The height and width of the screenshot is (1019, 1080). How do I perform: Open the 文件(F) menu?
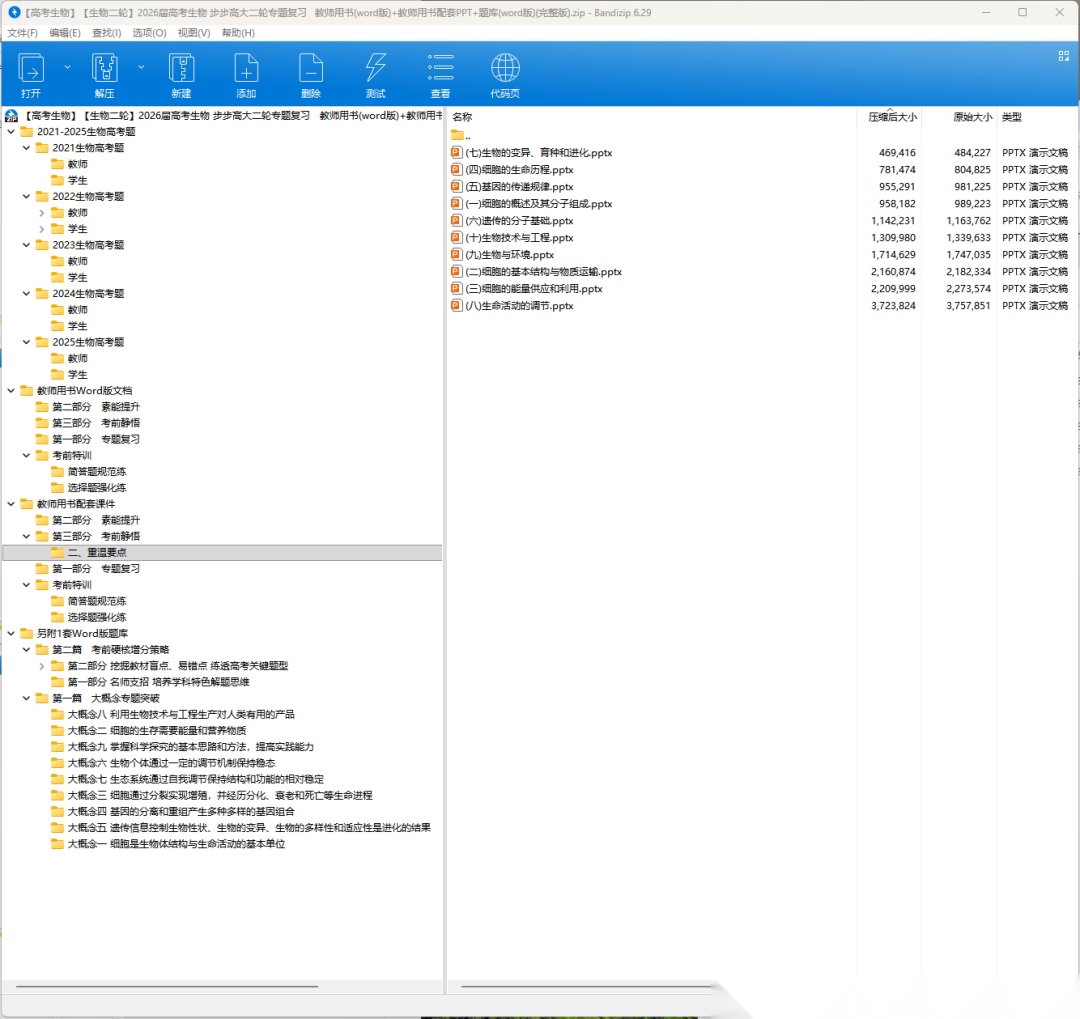(22, 33)
